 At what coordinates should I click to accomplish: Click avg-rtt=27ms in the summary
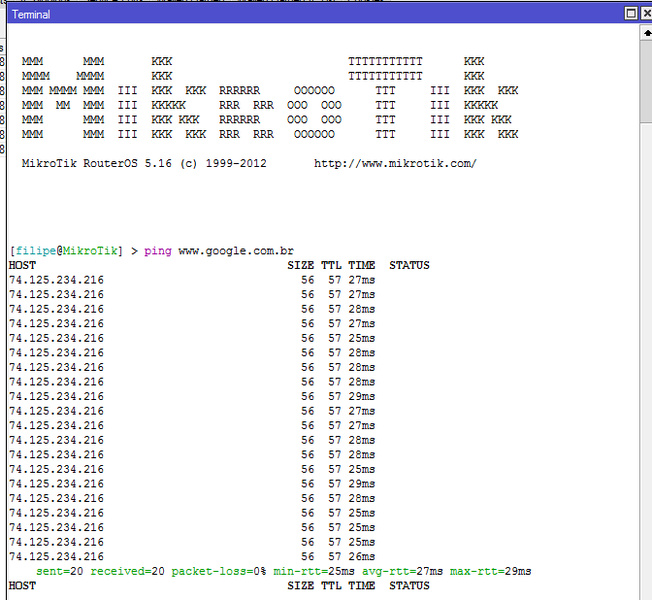point(402,572)
